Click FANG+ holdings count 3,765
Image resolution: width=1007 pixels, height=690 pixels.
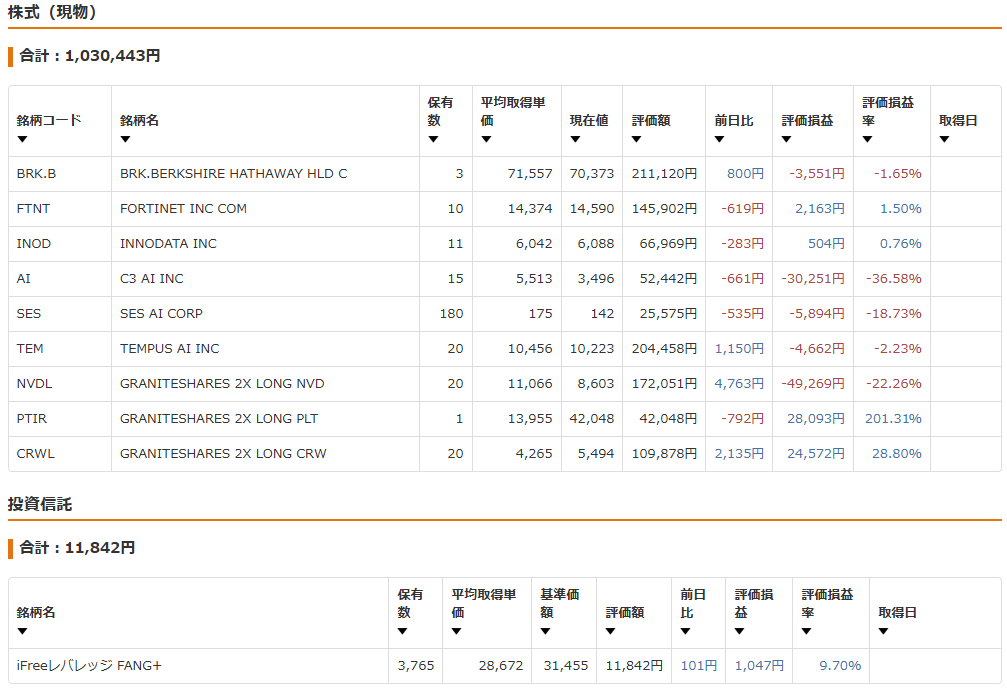tap(416, 666)
